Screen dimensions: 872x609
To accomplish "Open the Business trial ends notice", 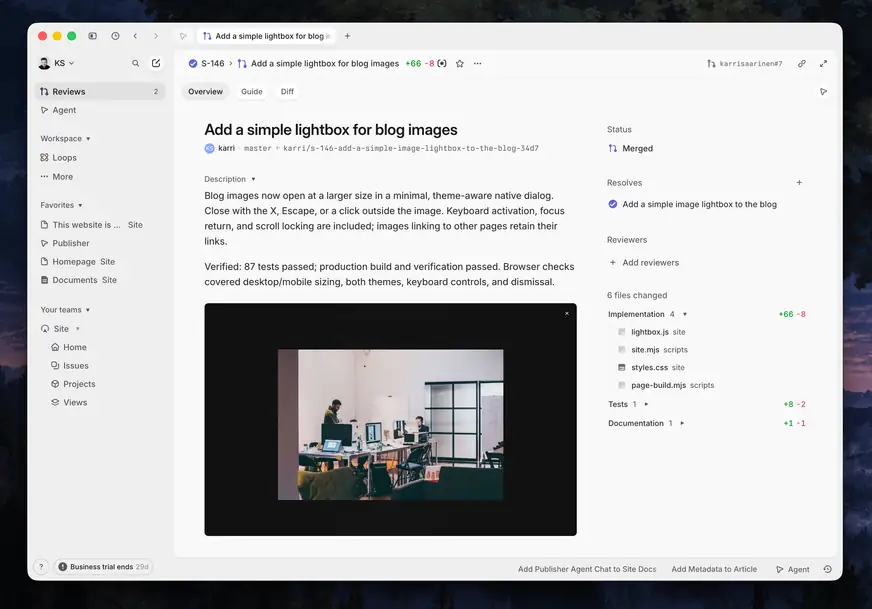I will coord(103,567).
